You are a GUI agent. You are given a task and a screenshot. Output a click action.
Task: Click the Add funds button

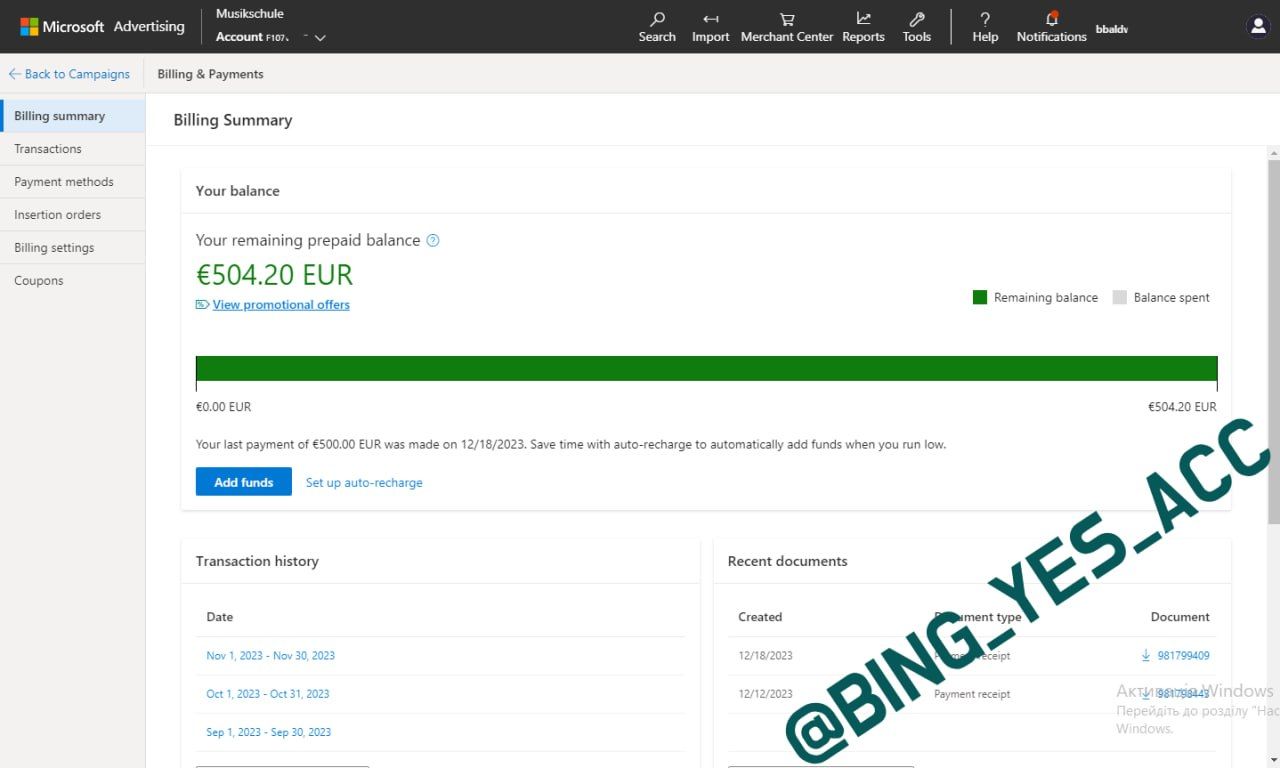[243, 482]
